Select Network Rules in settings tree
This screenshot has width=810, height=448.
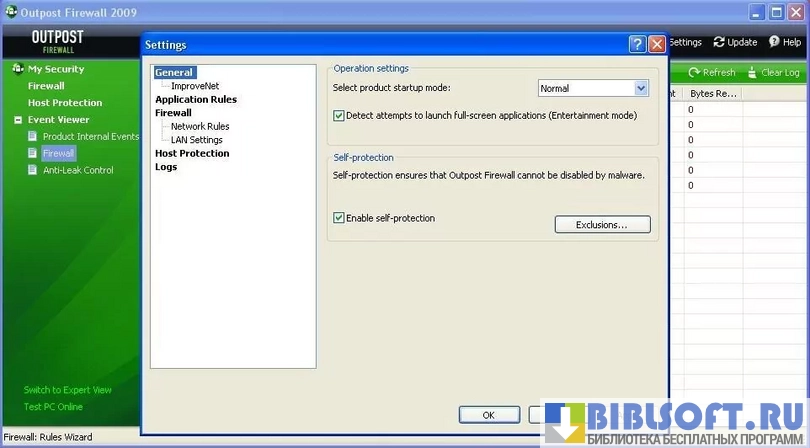tap(200, 127)
